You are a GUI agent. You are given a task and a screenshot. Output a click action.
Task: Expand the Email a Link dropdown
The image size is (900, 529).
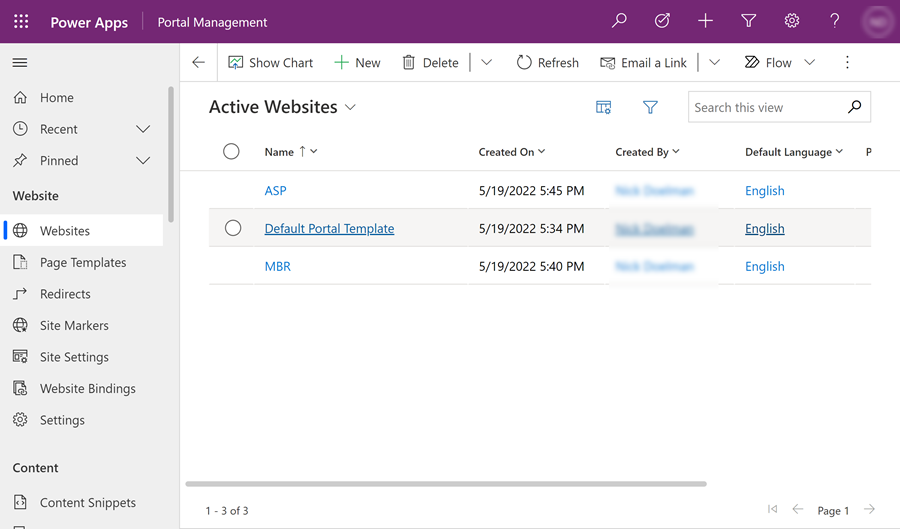(x=715, y=63)
